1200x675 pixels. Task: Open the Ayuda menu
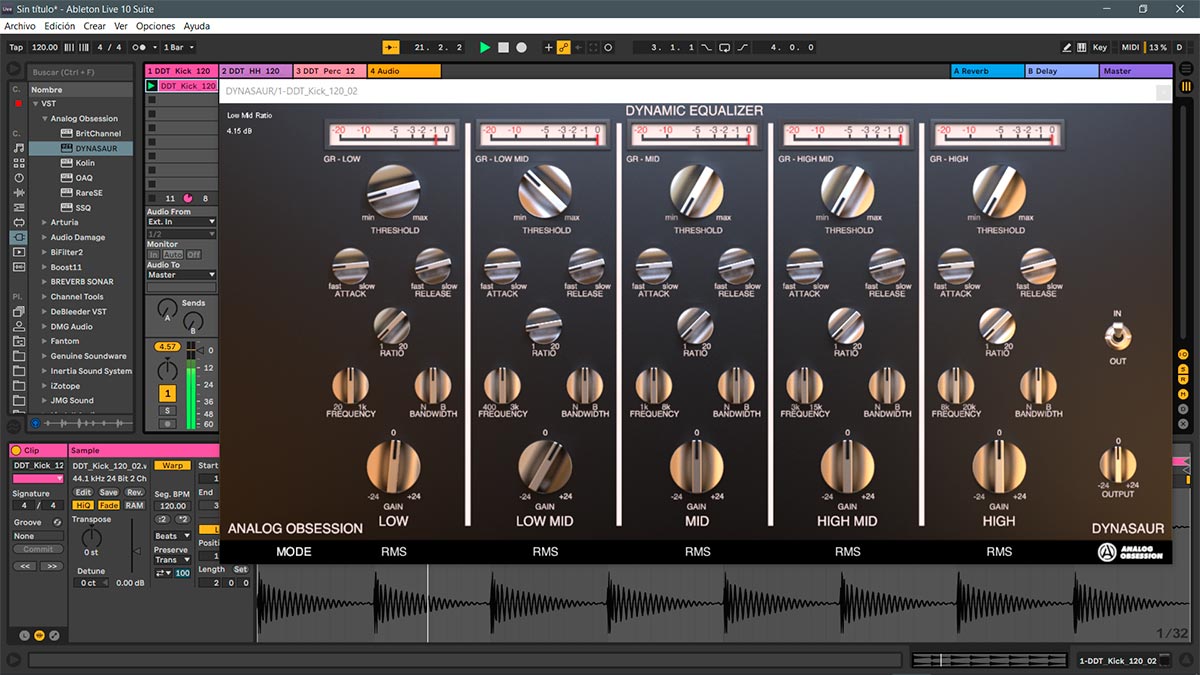click(x=197, y=26)
